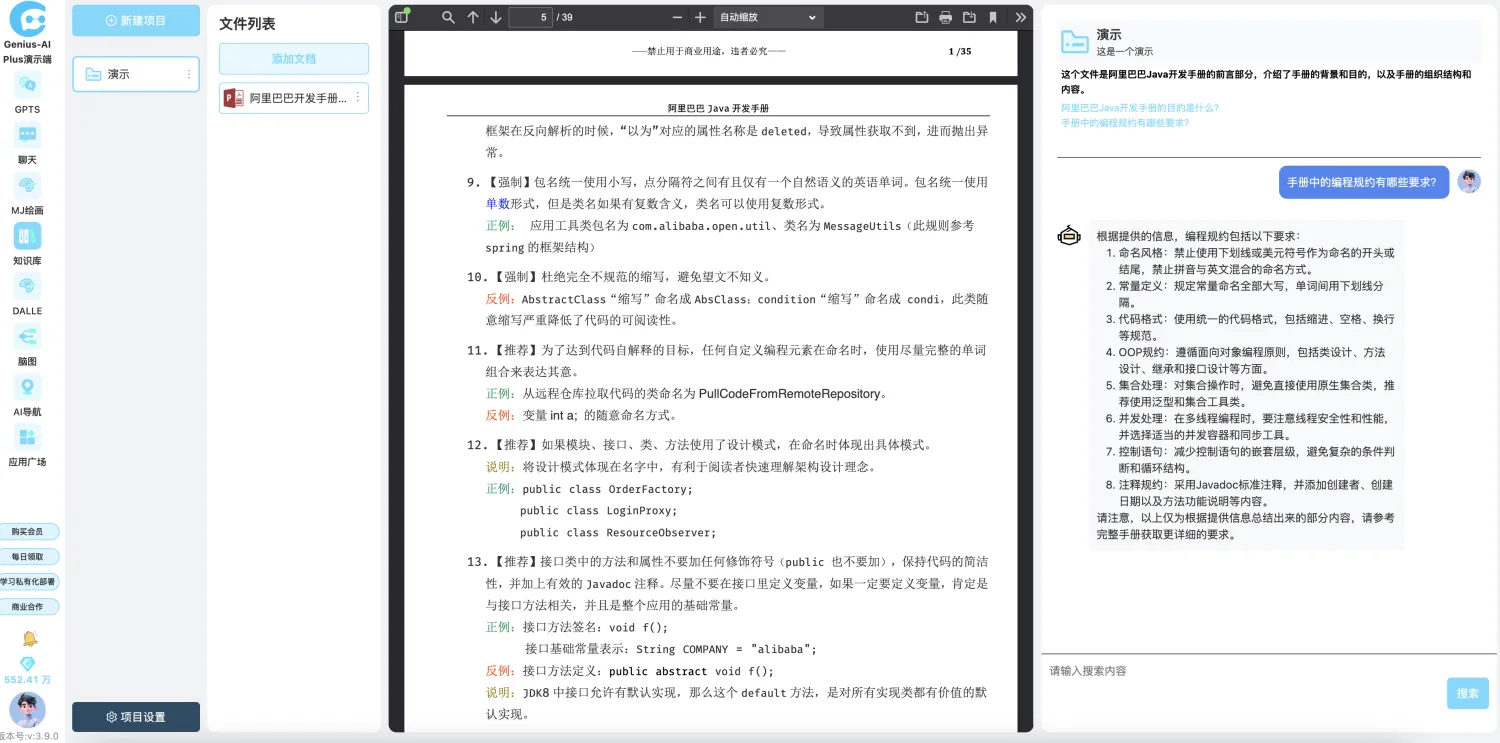Image resolution: width=1500 pixels, height=743 pixels.
Task: Open the GPTS sidebar icon
Action: tap(27, 85)
